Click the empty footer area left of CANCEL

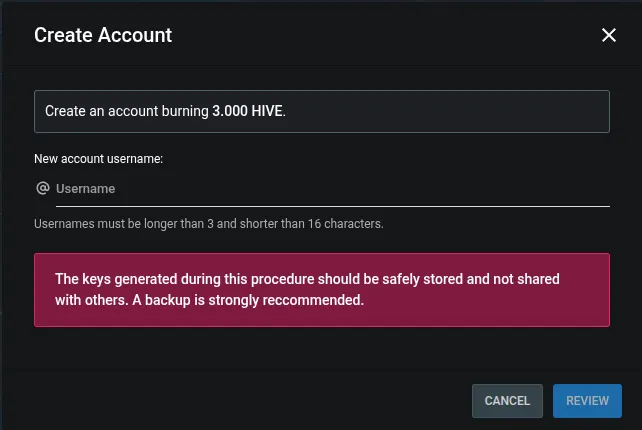coord(237,401)
